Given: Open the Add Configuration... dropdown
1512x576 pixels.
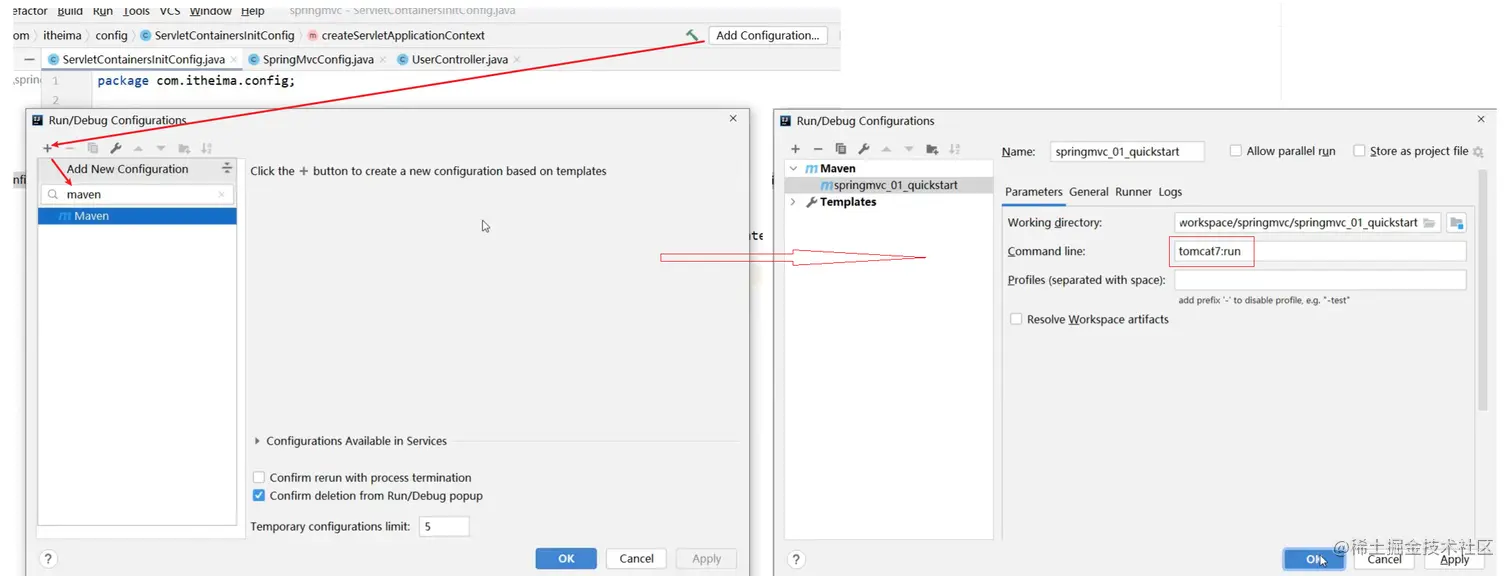Looking at the screenshot, I should 768,35.
